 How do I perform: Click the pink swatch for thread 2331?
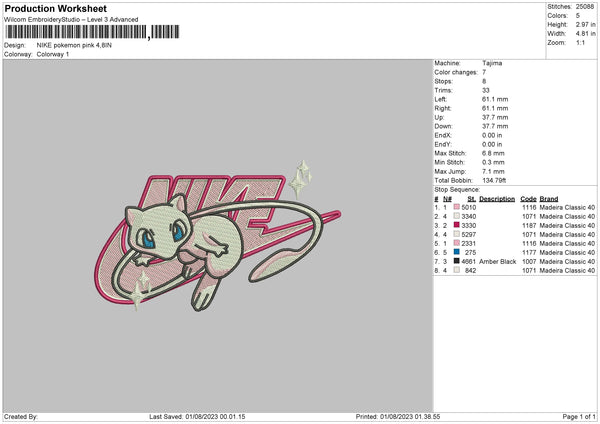point(457,243)
